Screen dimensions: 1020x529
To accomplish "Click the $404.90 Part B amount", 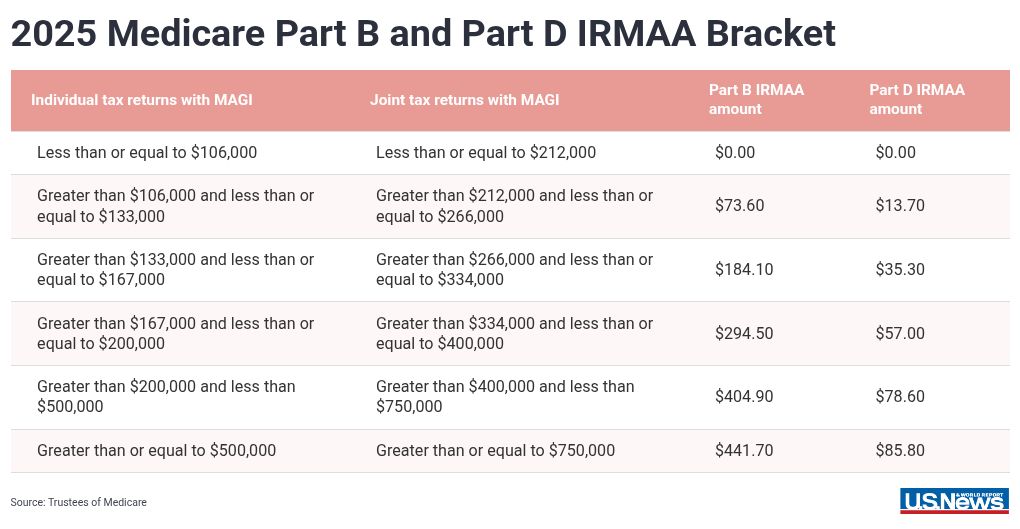I will pyautogui.click(x=744, y=397).
